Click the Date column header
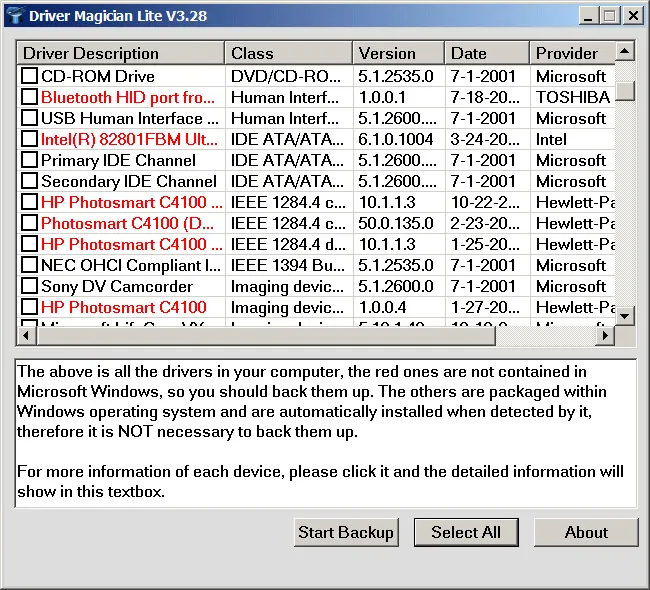 coord(486,53)
